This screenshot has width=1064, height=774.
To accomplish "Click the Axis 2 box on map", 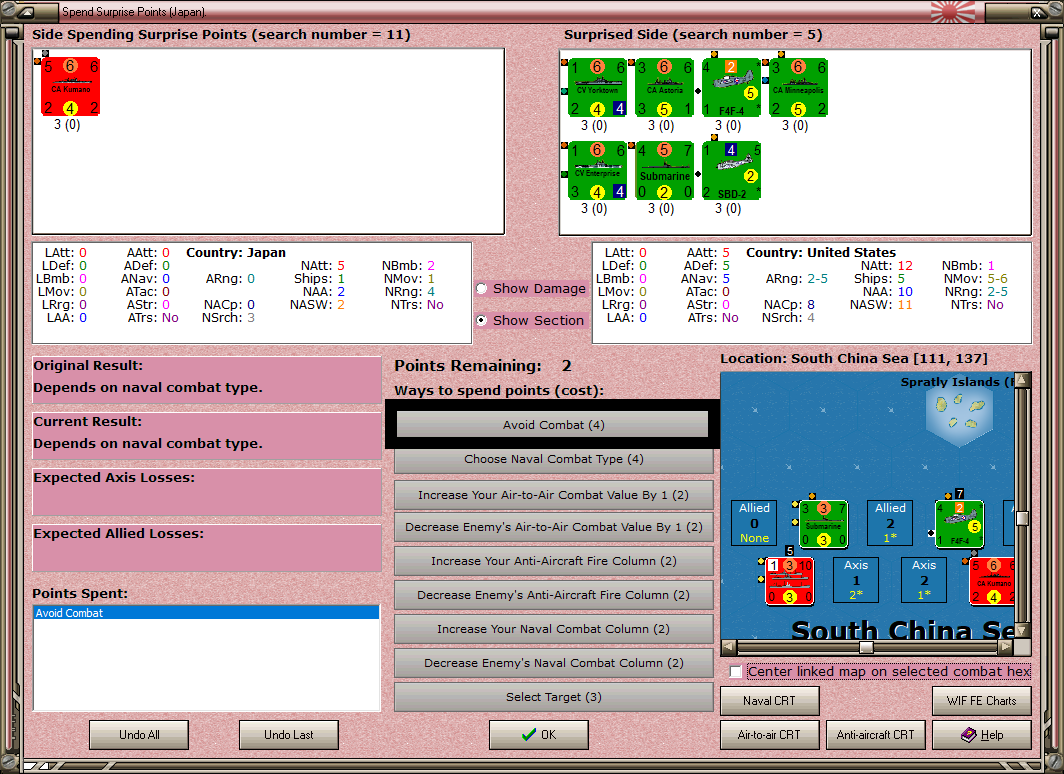I will tap(924, 580).
